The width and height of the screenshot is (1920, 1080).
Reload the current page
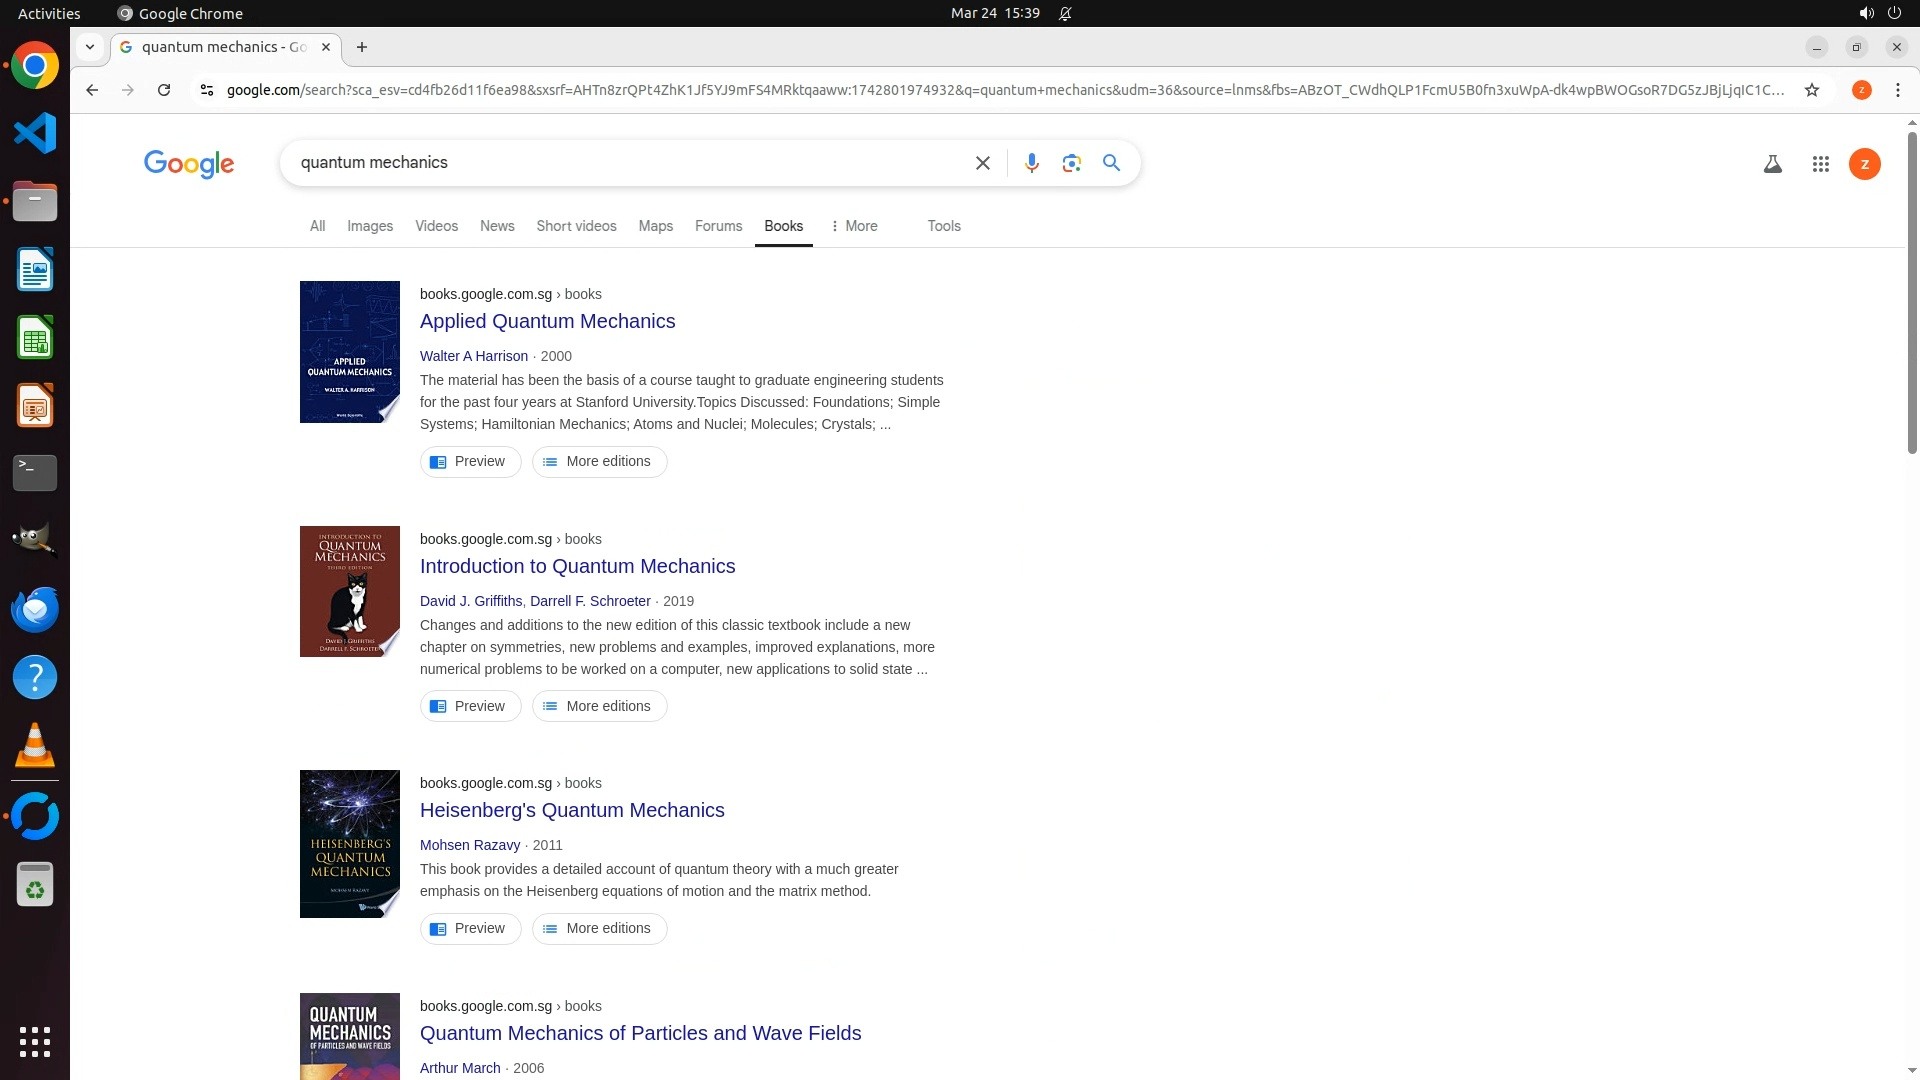(164, 90)
